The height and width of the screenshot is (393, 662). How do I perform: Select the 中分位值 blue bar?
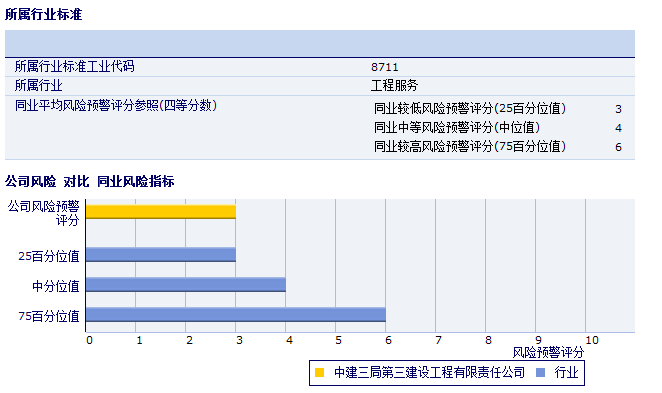pyautogui.click(x=186, y=285)
